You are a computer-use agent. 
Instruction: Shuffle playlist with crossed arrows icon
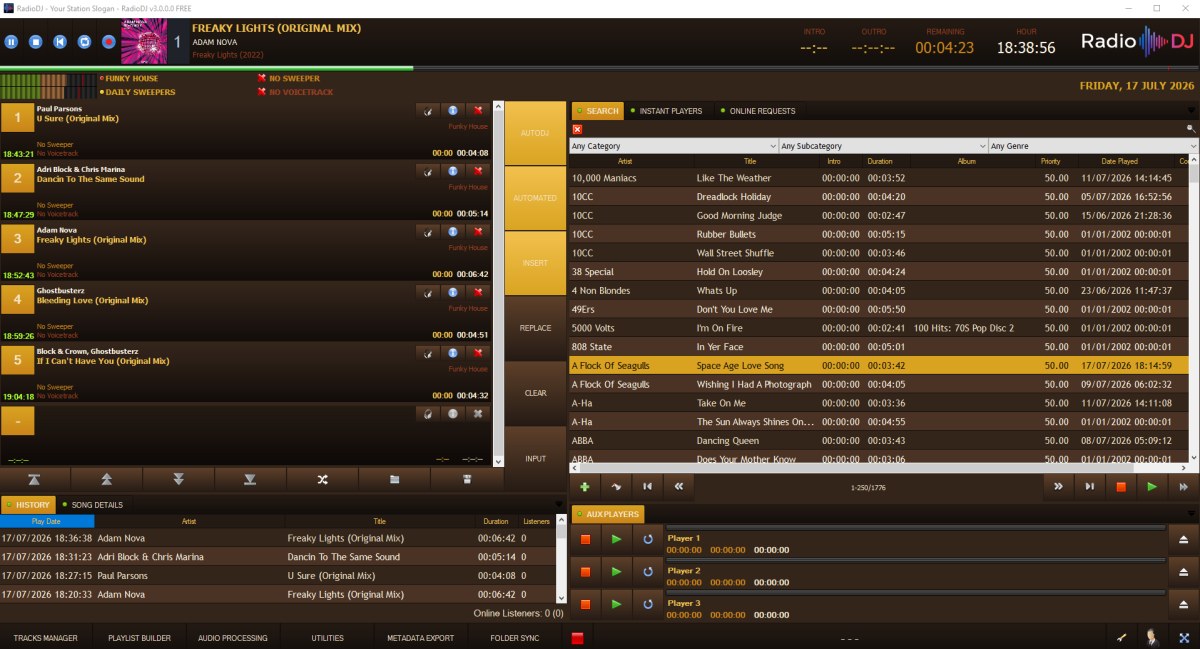(322, 480)
